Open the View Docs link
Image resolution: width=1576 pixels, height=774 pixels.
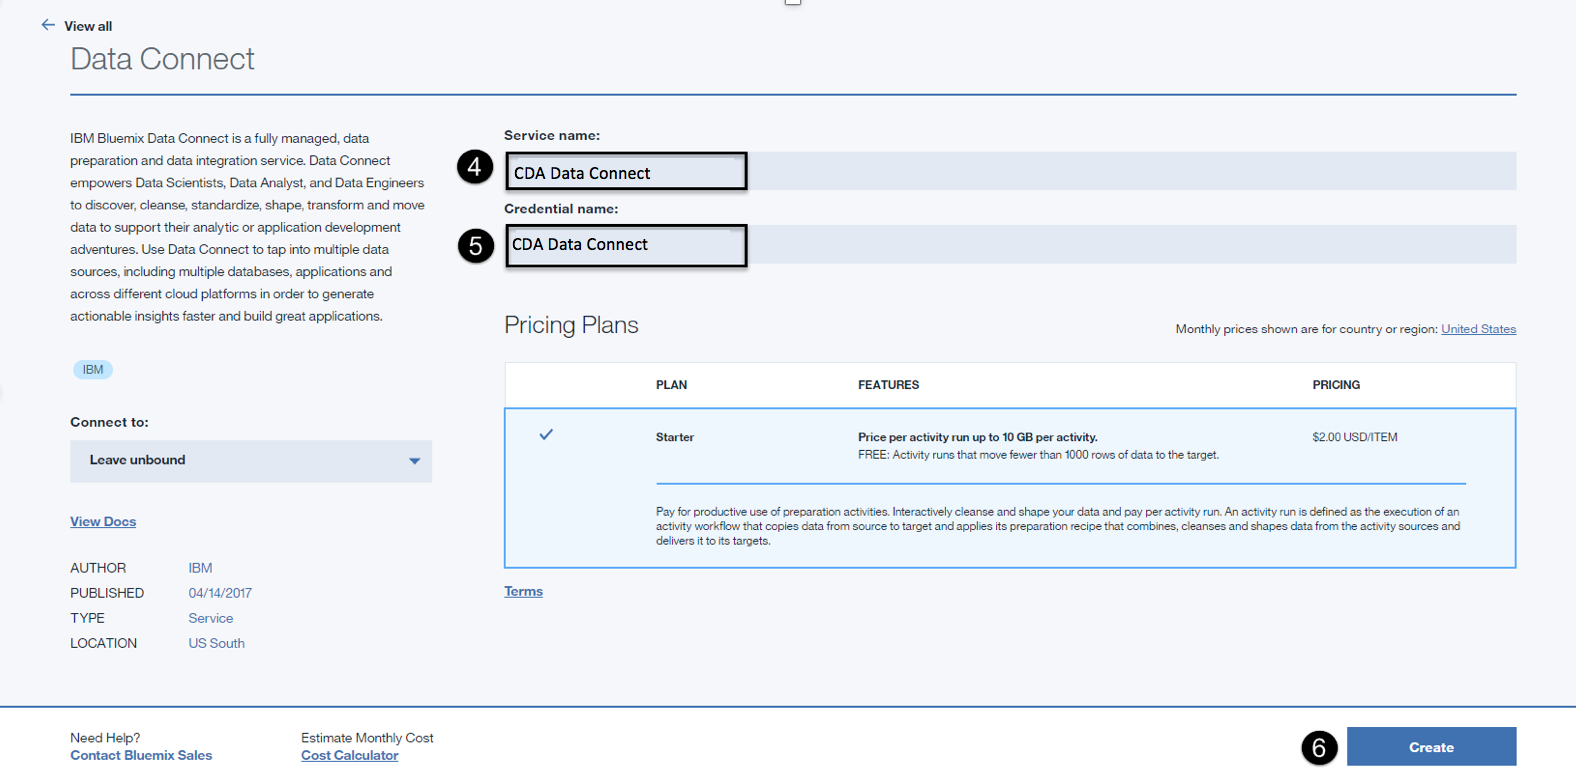[x=103, y=521]
